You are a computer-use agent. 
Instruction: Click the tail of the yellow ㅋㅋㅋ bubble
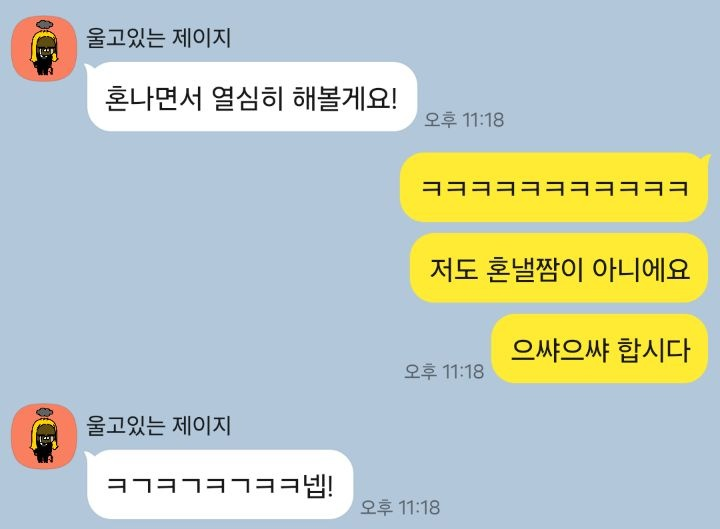[706, 159]
